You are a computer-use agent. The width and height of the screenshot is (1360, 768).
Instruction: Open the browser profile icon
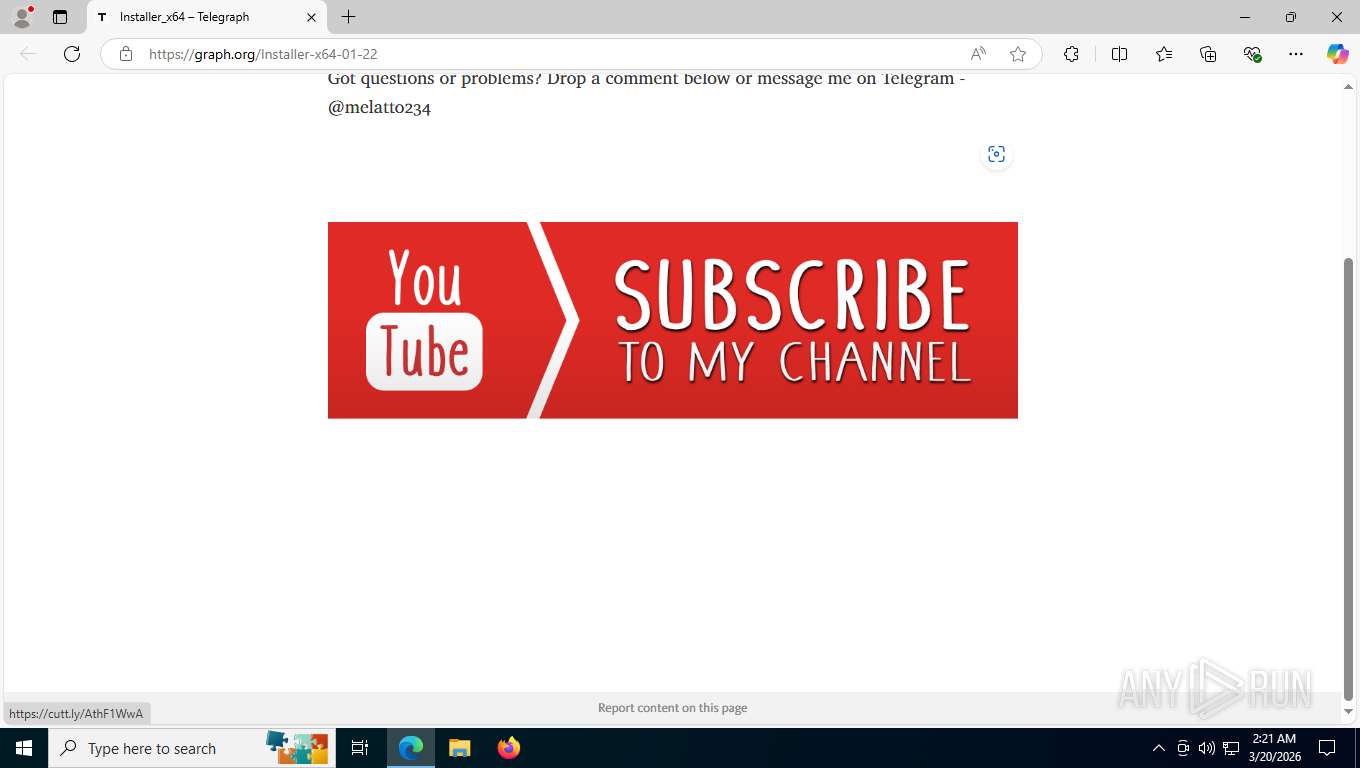22,17
